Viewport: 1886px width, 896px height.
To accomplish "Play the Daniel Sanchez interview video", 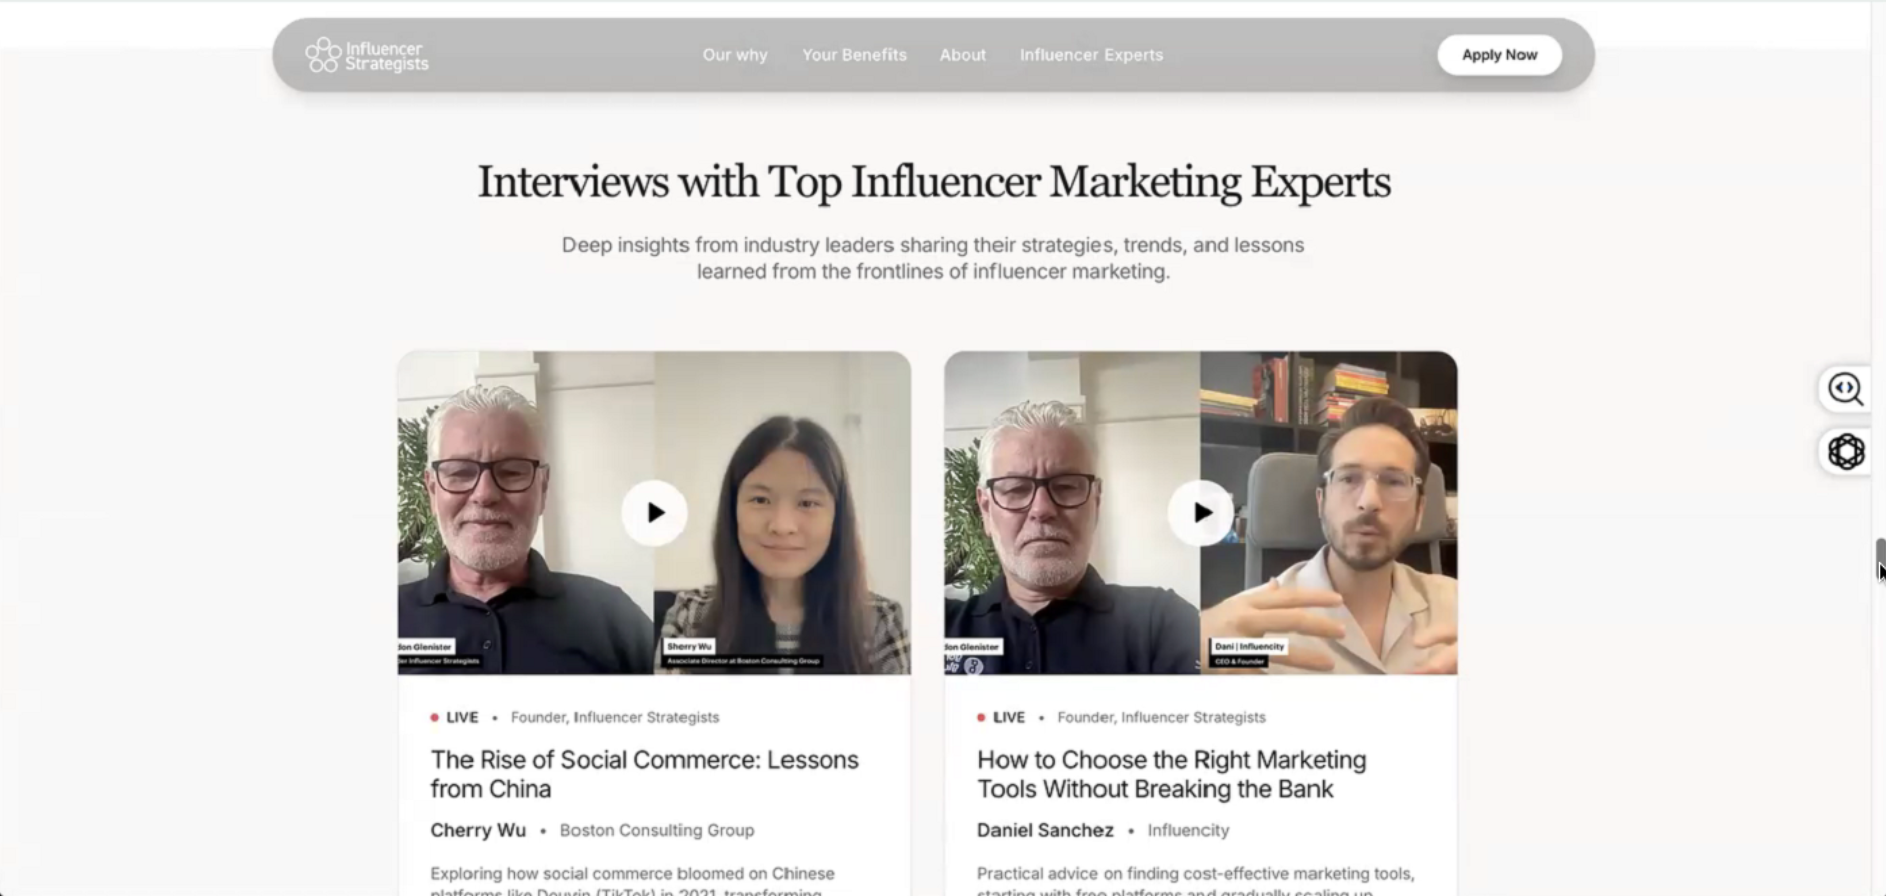I will tap(1200, 513).
